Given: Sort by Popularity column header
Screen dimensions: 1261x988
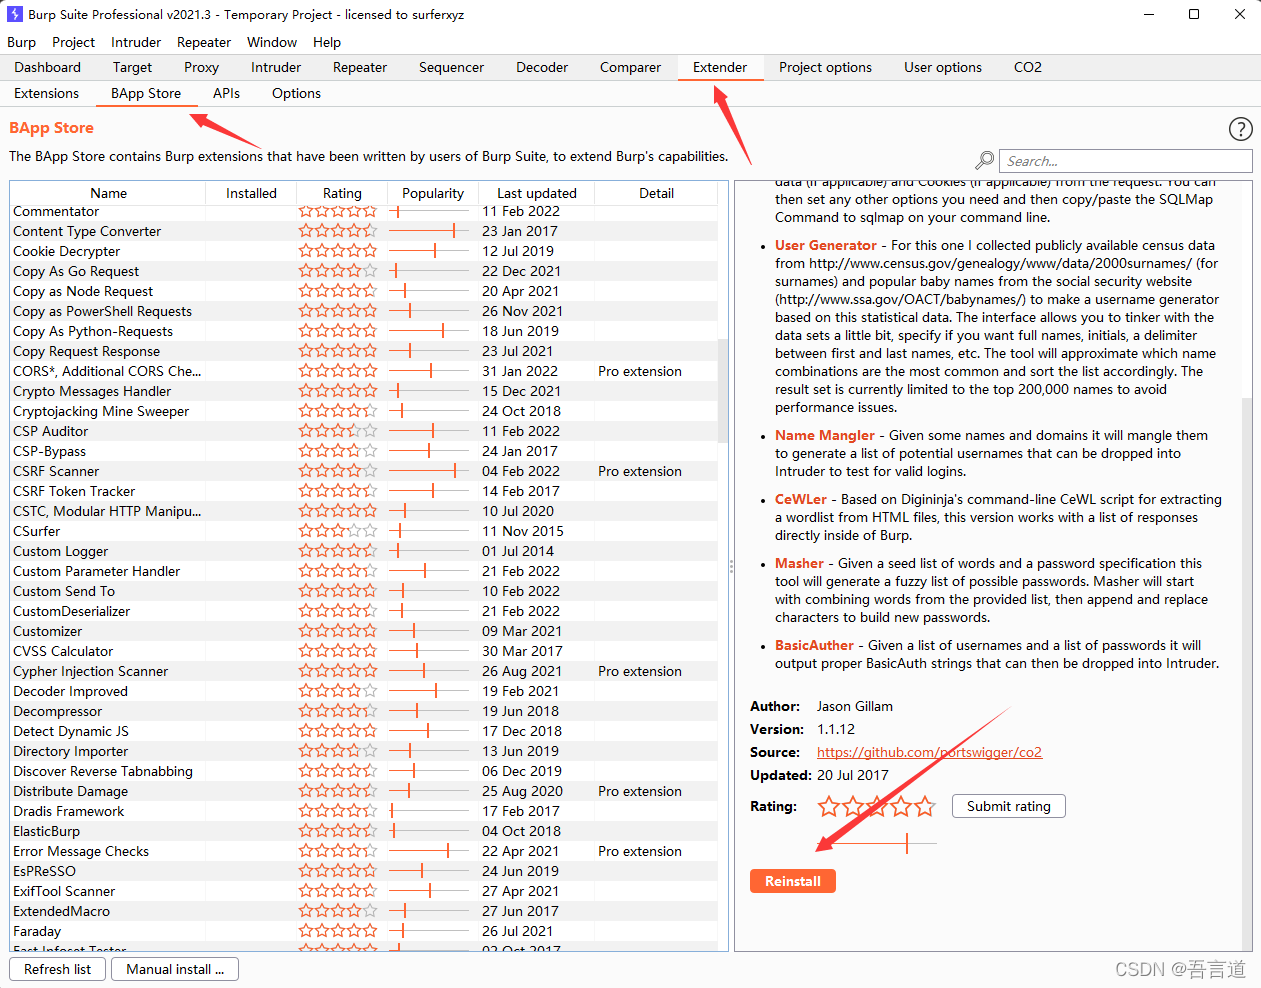Looking at the screenshot, I should coord(433,193).
